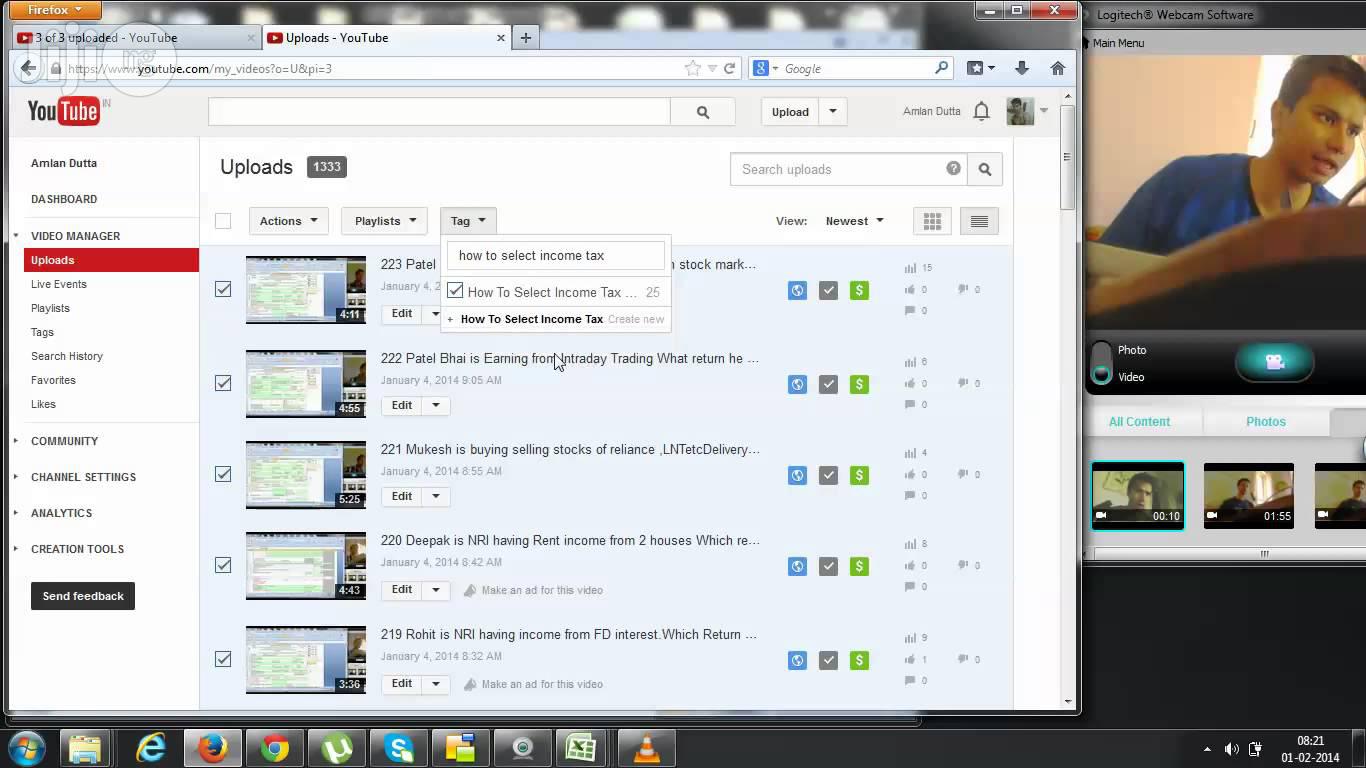Image resolution: width=1366 pixels, height=768 pixels.
Task: Go back with Firefox back arrow
Action: click(x=28, y=68)
